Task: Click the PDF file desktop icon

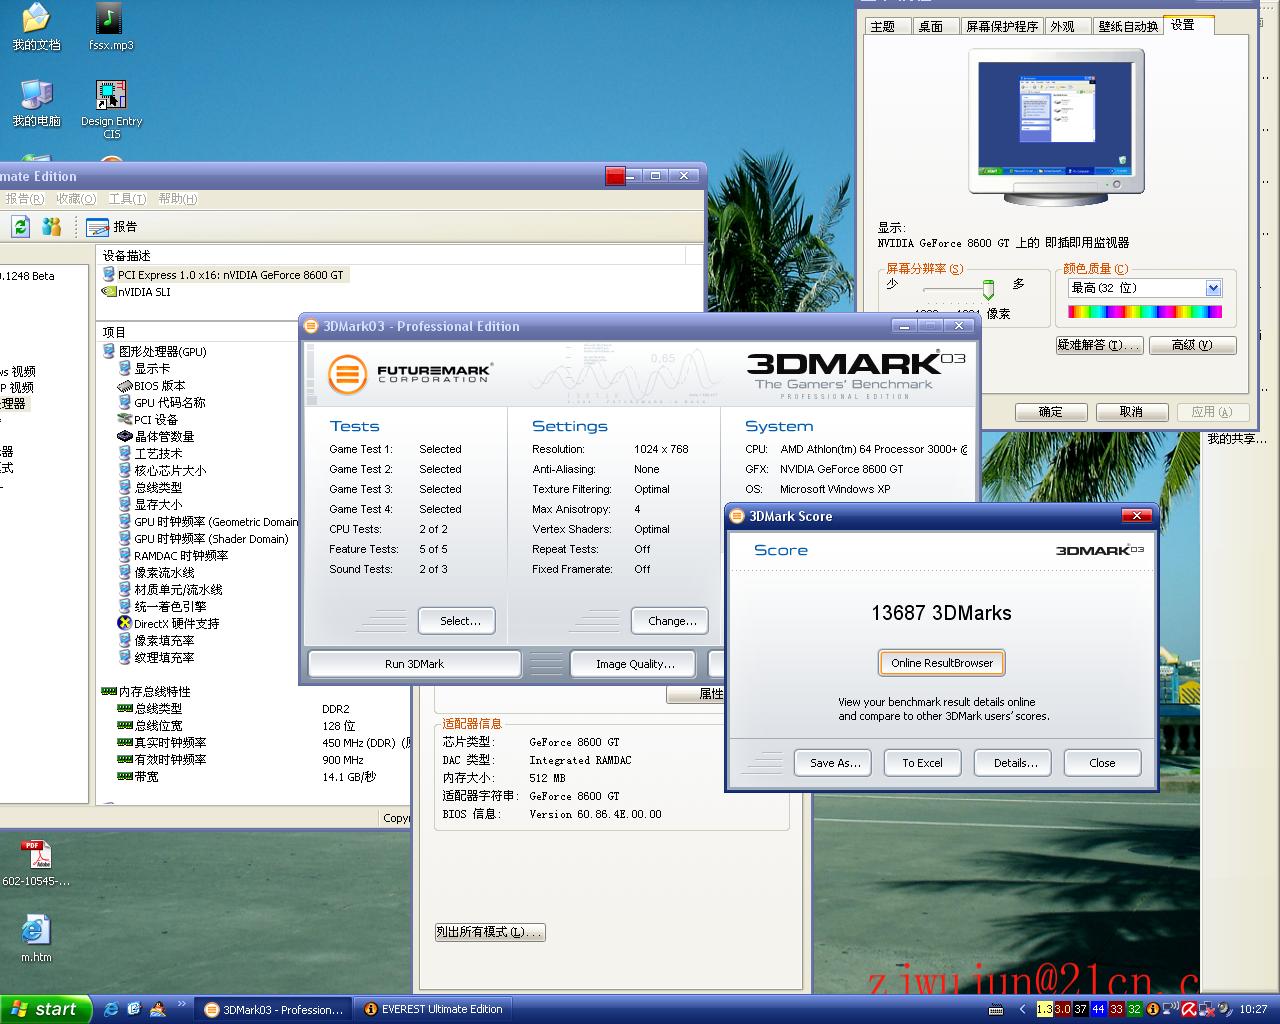Action: pos(36,855)
